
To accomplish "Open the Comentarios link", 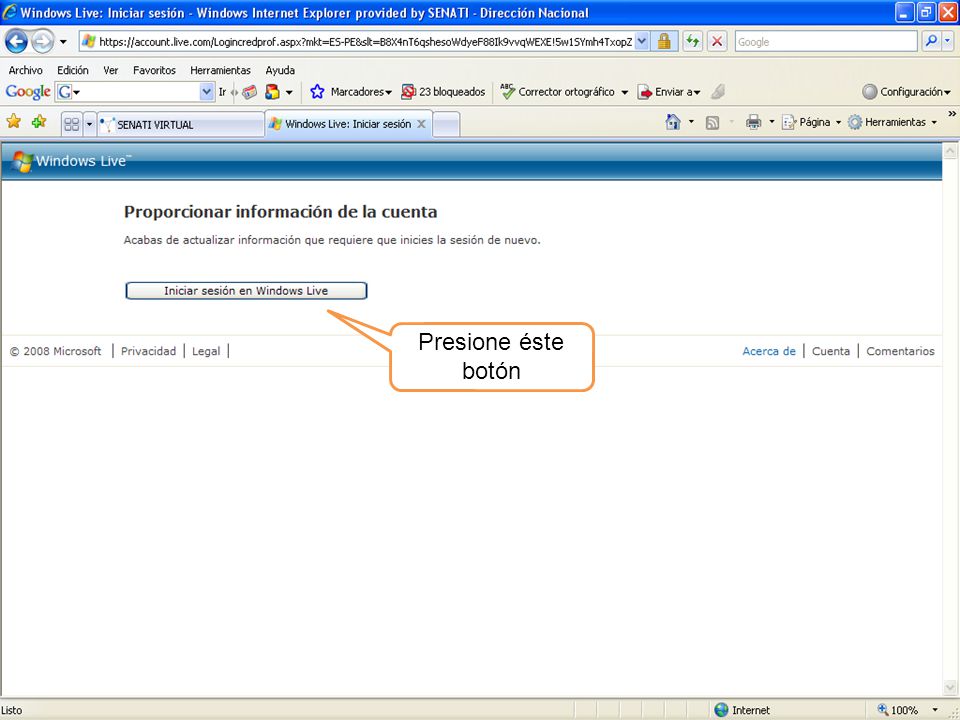I will pos(900,351).
